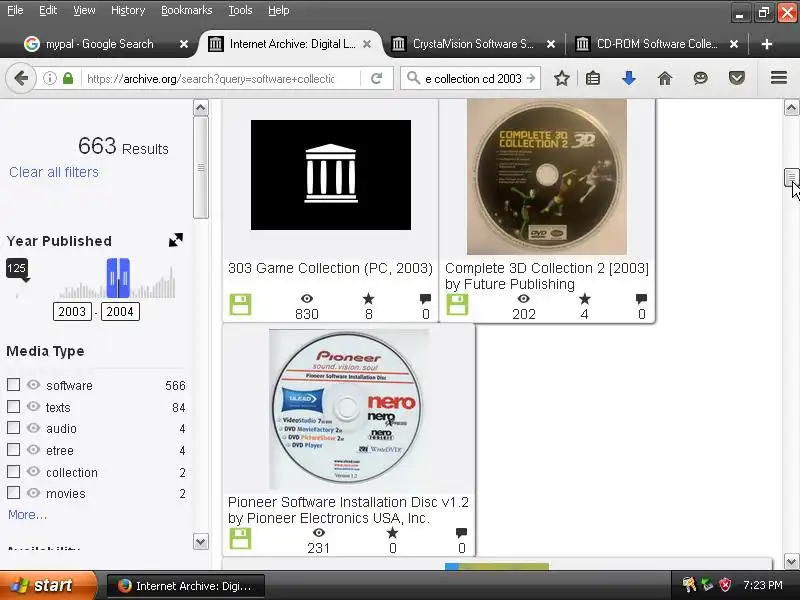Close the mypal Google Search tab
Image resolution: width=800 pixels, height=600 pixels.
(184, 44)
